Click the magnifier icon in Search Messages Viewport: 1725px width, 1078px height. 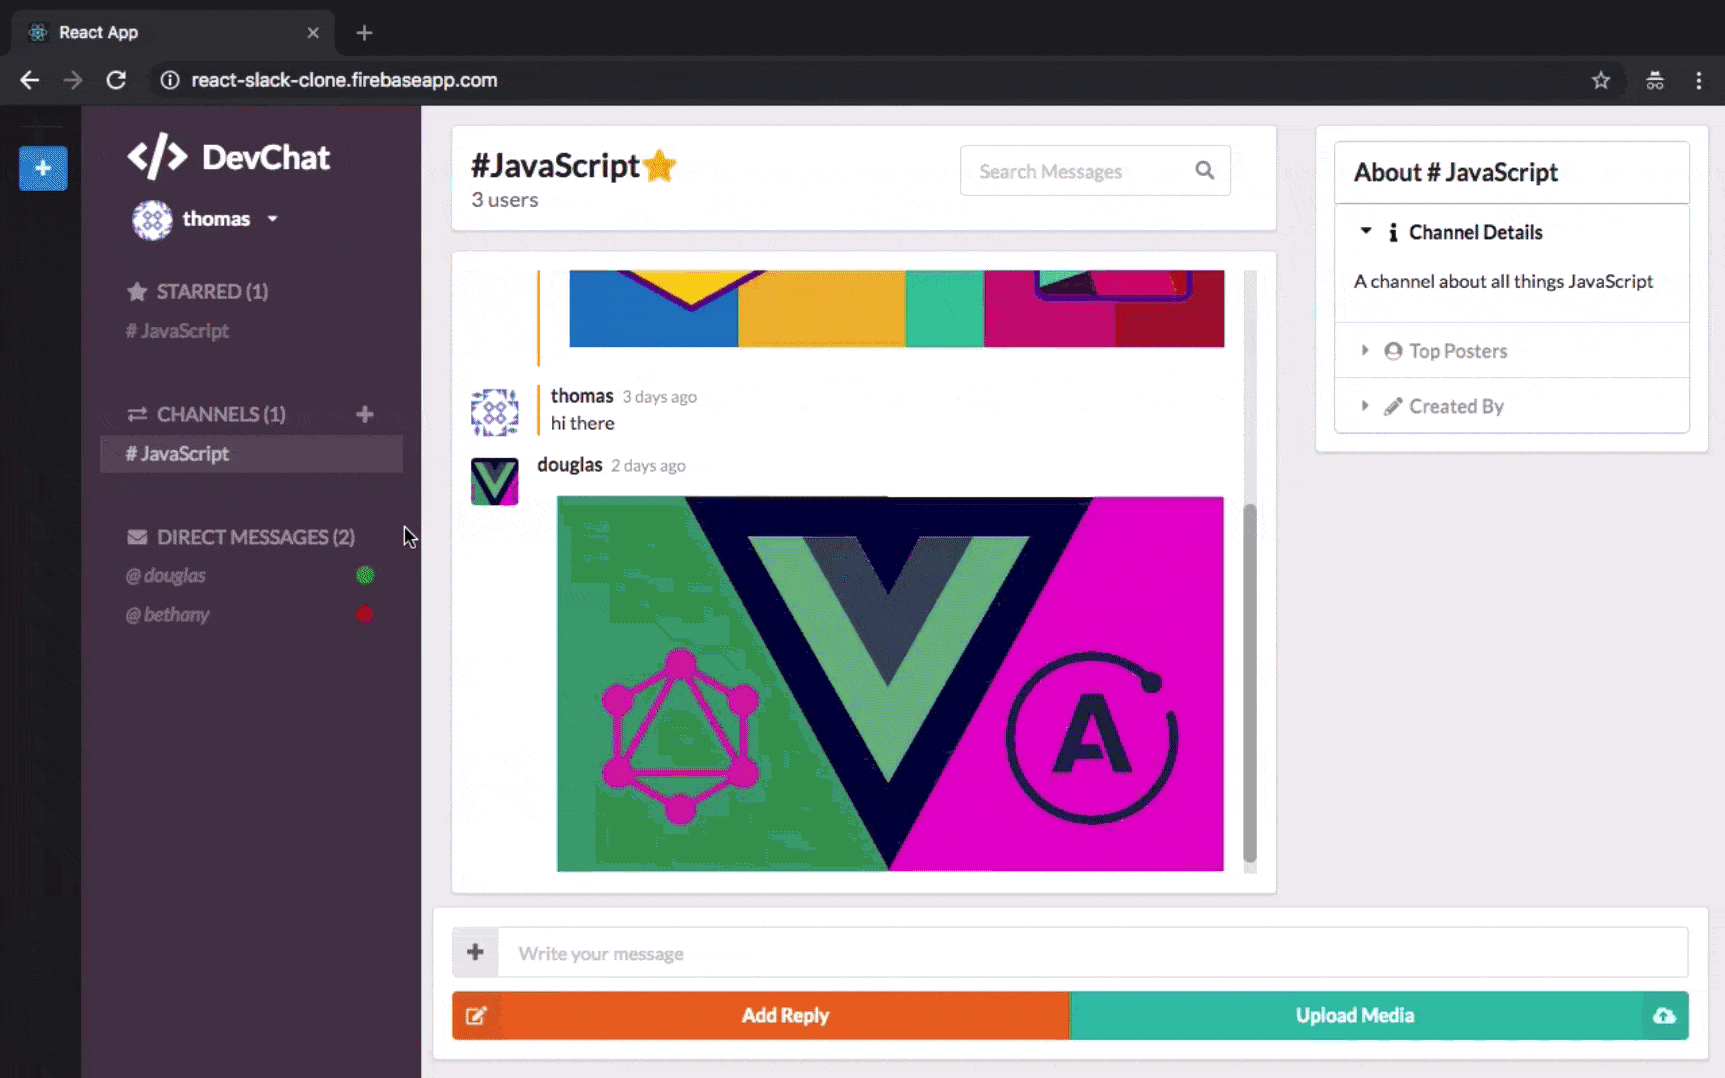click(1205, 171)
